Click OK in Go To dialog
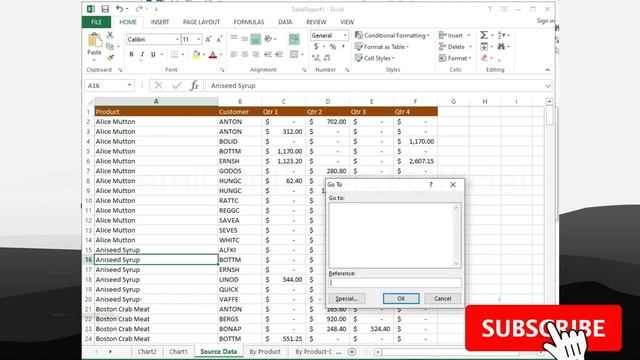The height and width of the screenshot is (360, 640). [401, 299]
